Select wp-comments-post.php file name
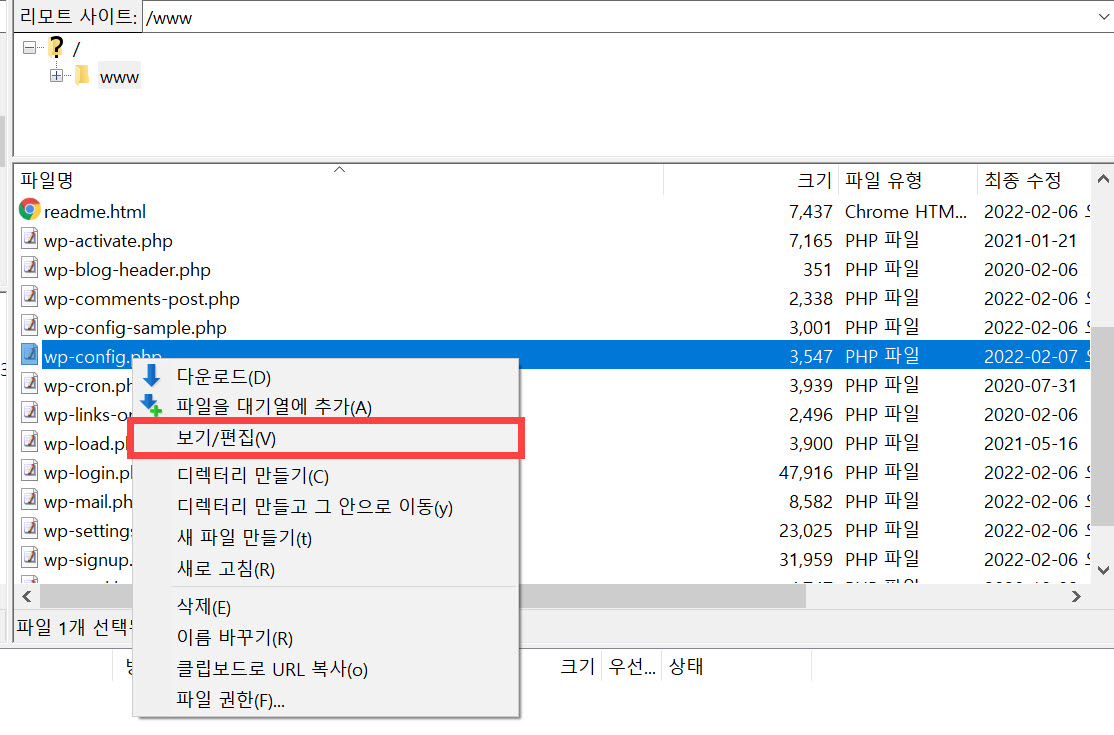Screen dimensions: 1114x735 click(141, 299)
